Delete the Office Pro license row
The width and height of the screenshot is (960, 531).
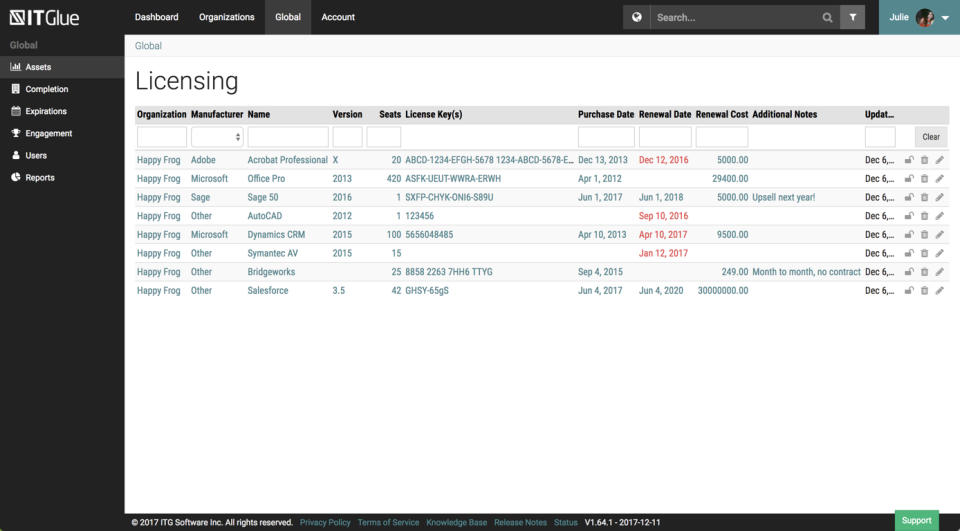click(x=924, y=179)
